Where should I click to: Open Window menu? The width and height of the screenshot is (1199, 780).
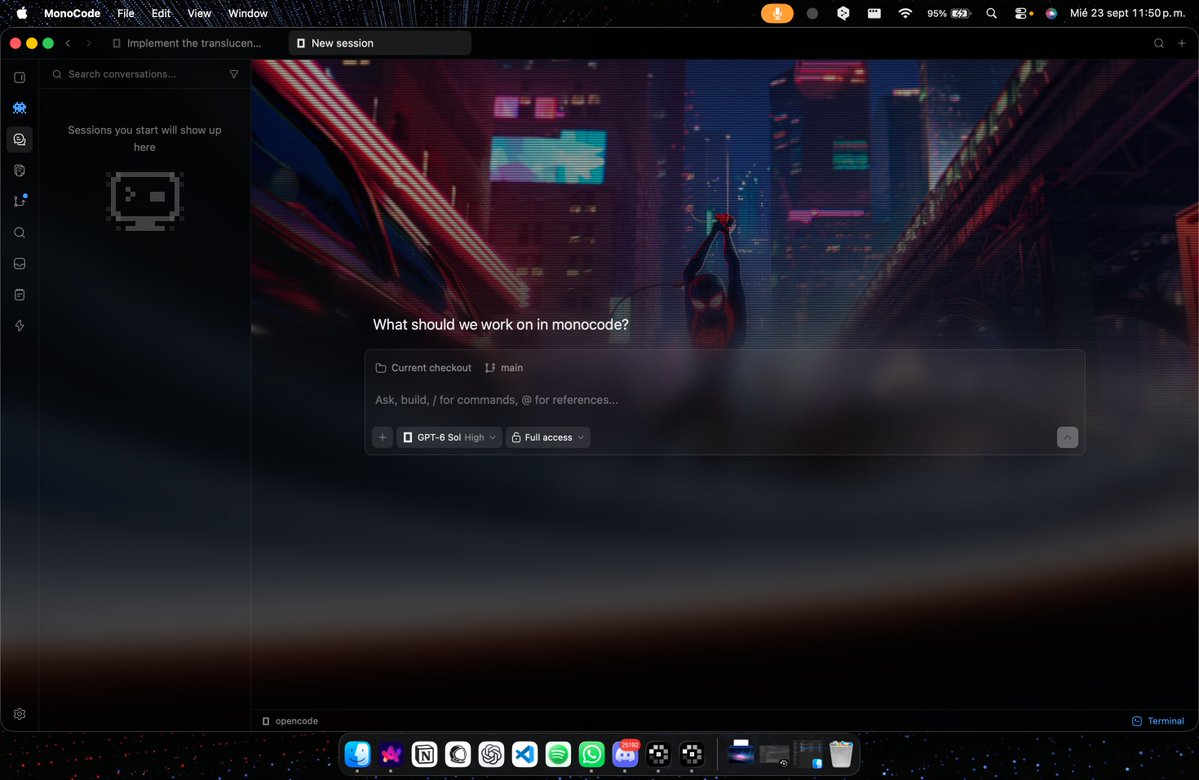248,13
